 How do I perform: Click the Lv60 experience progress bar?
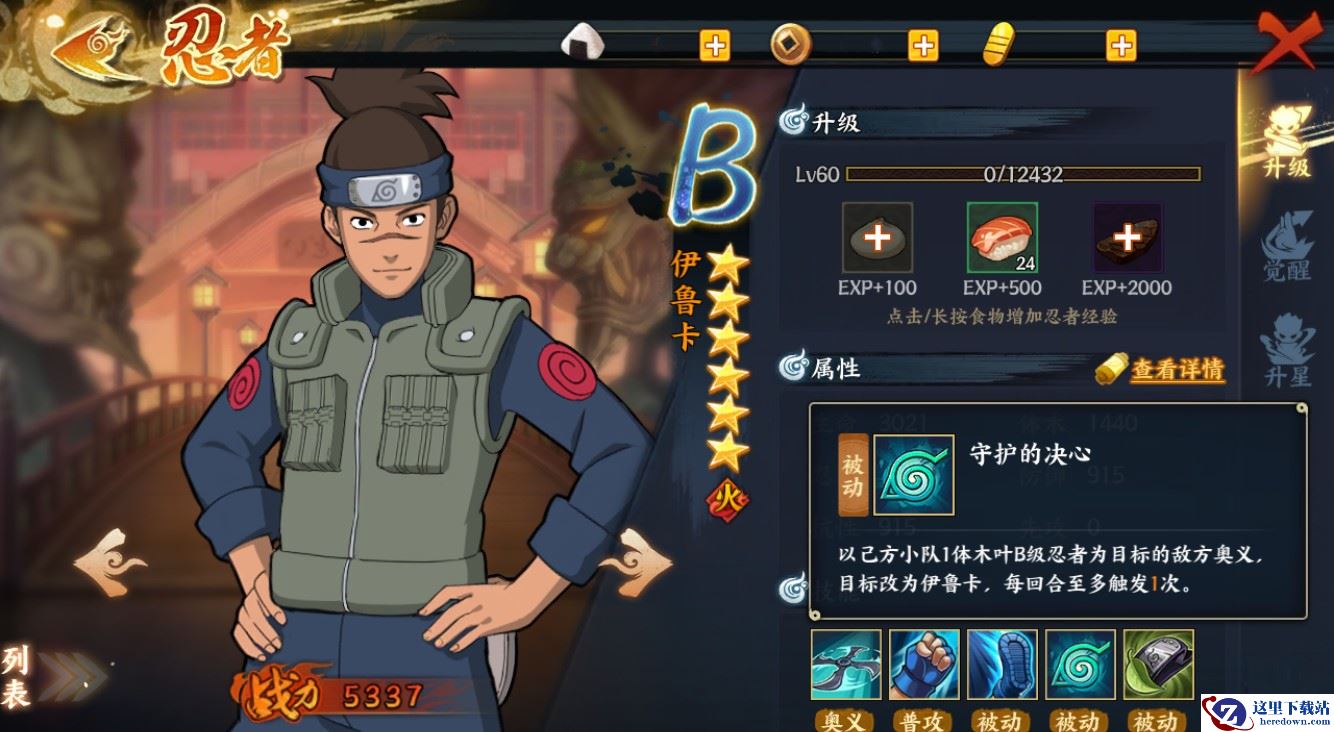(1023, 174)
